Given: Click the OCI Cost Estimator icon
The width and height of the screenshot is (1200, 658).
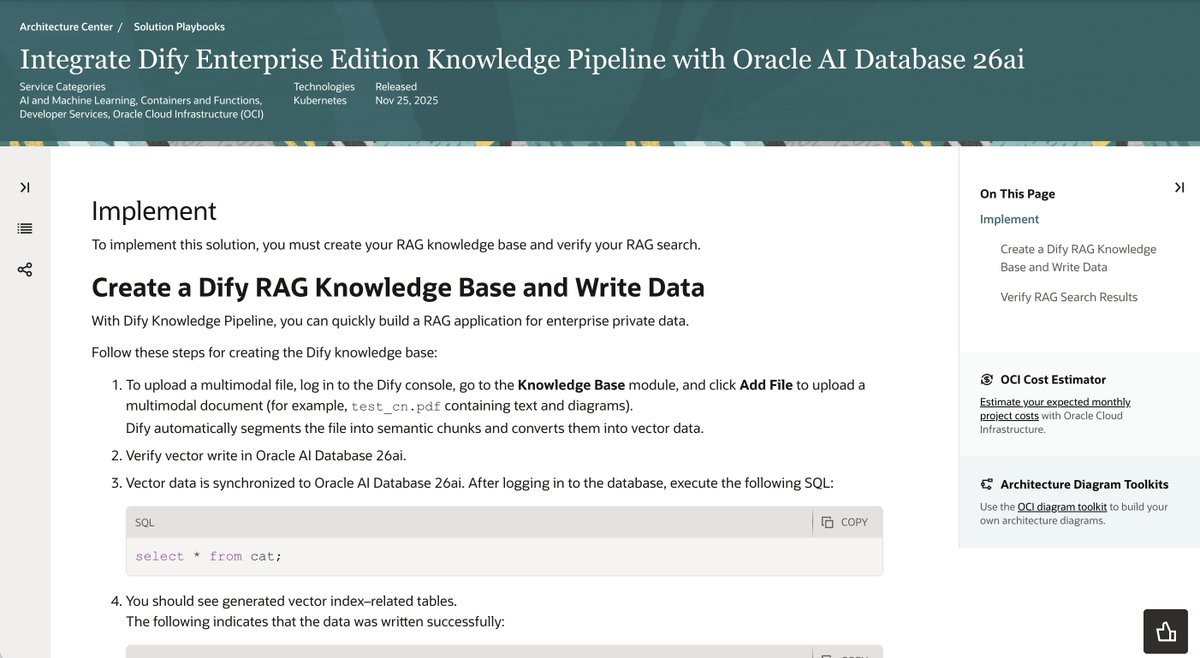Looking at the screenshot, I should pos(986,380).
